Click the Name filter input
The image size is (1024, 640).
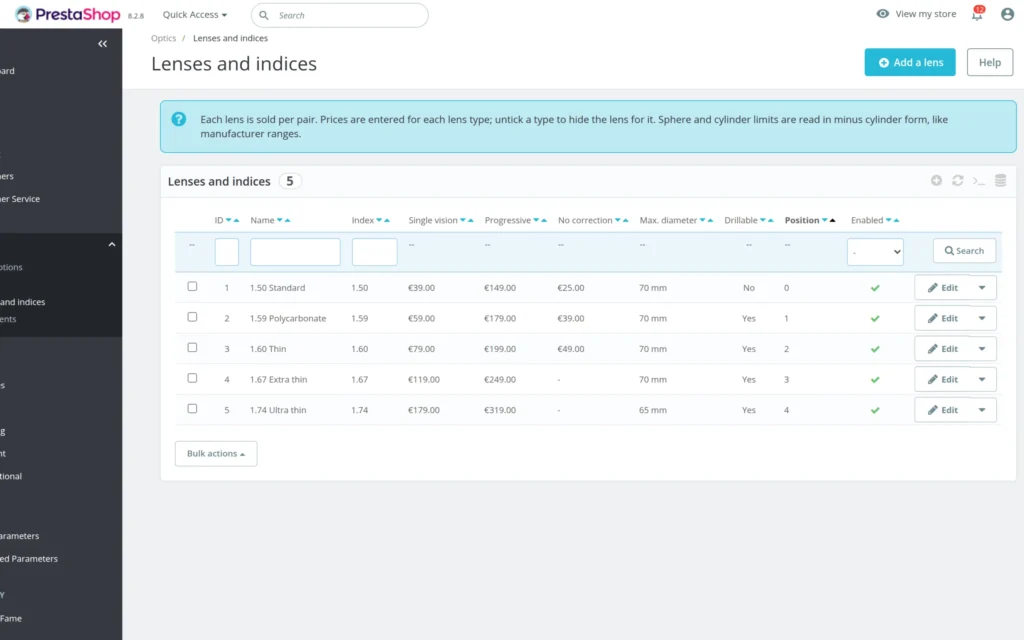(295, 251)
